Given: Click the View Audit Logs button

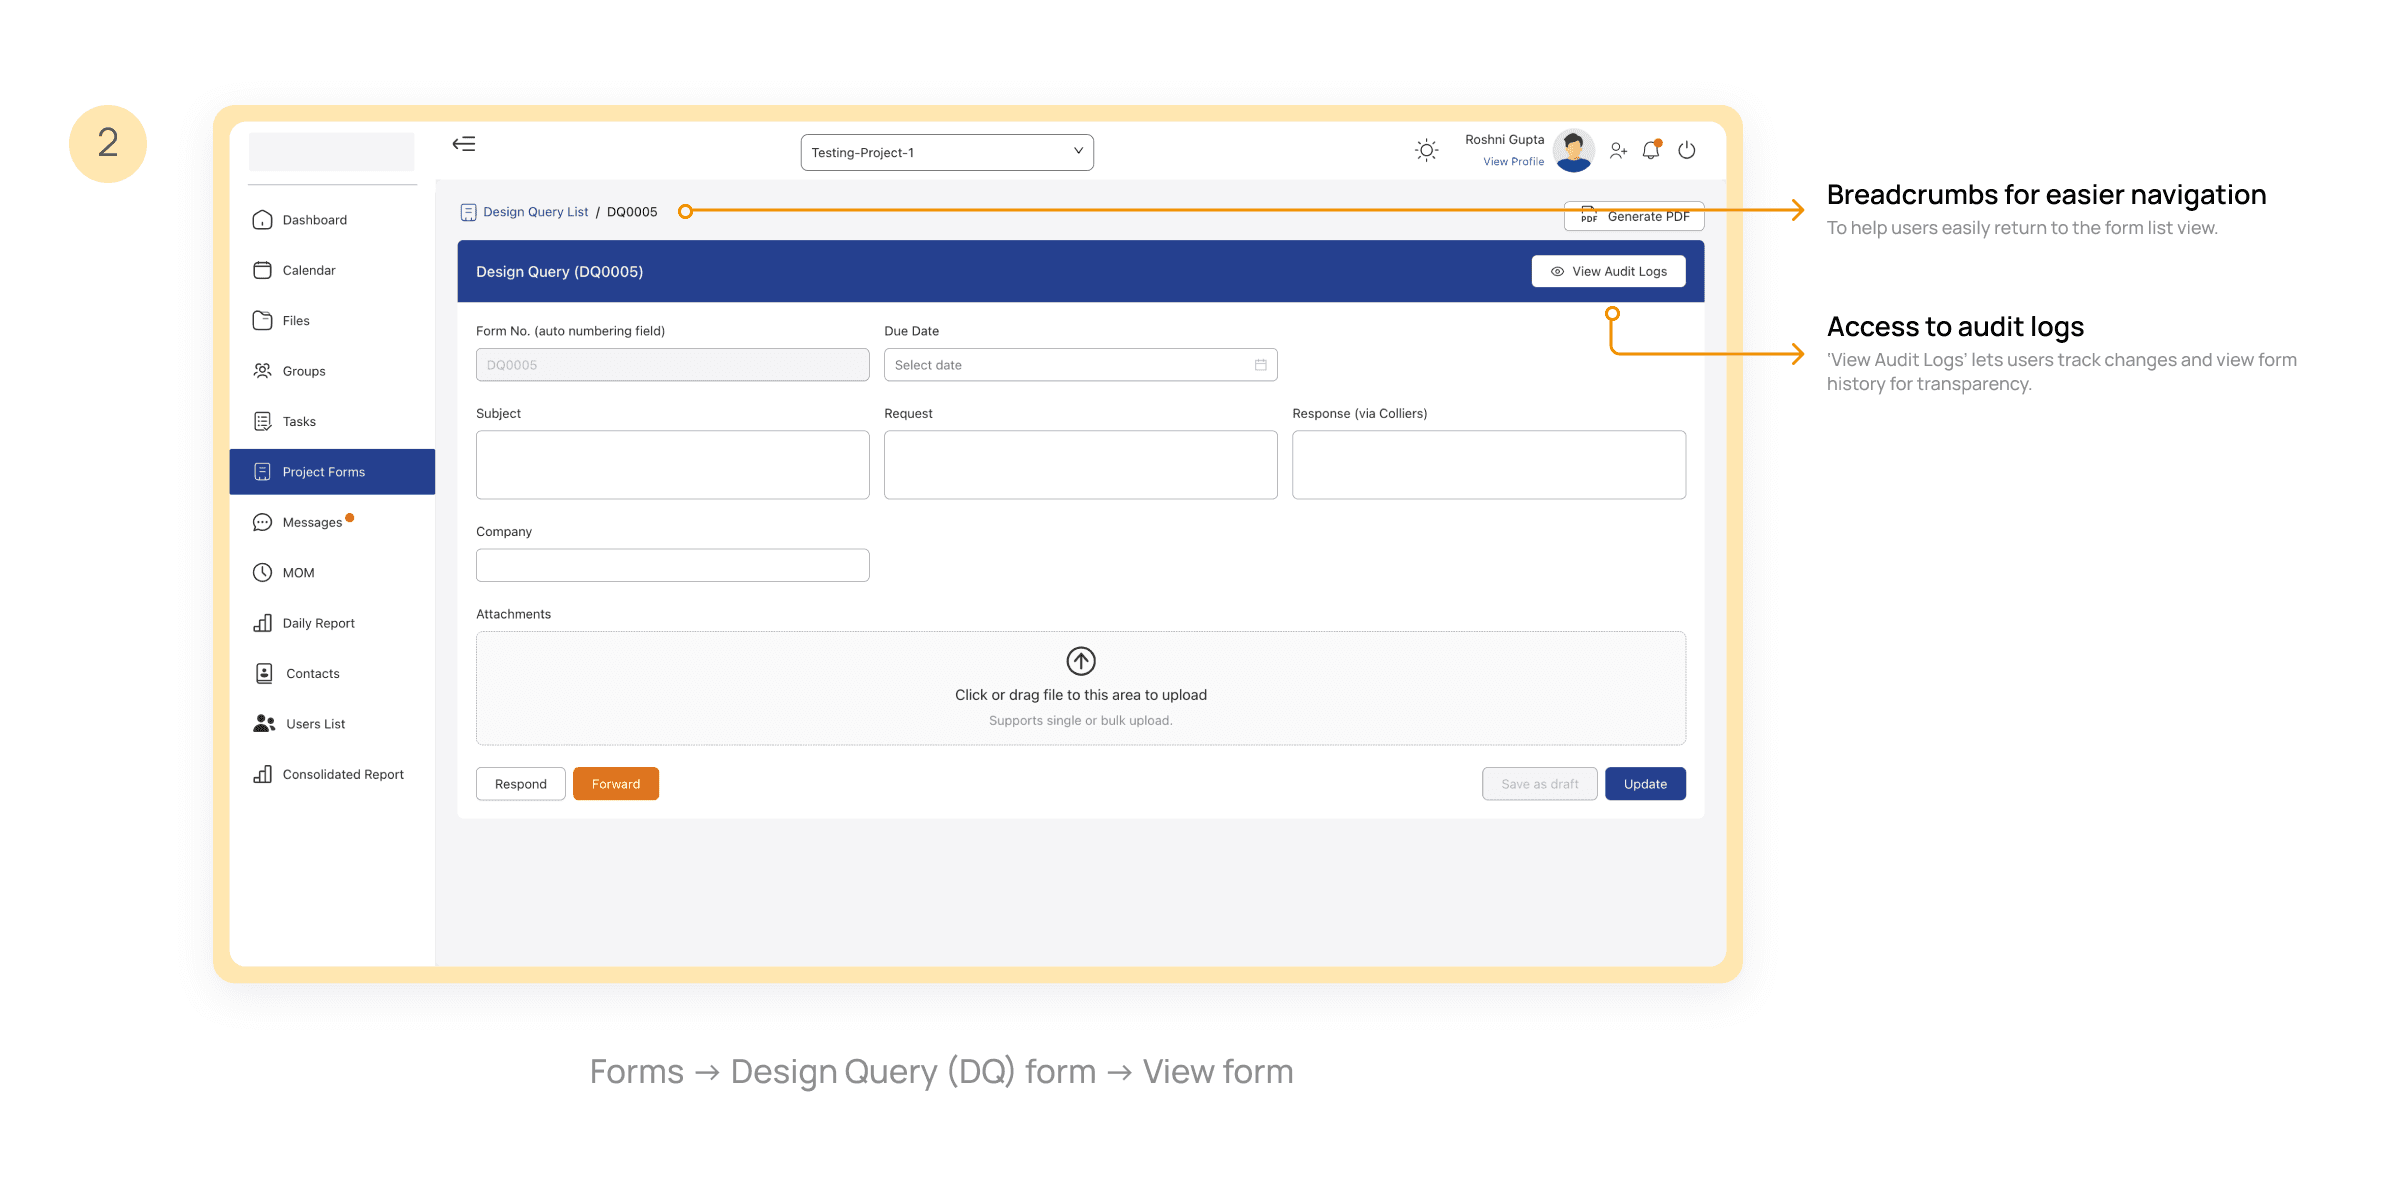Looking at the screenshot, I should 1608,271.
